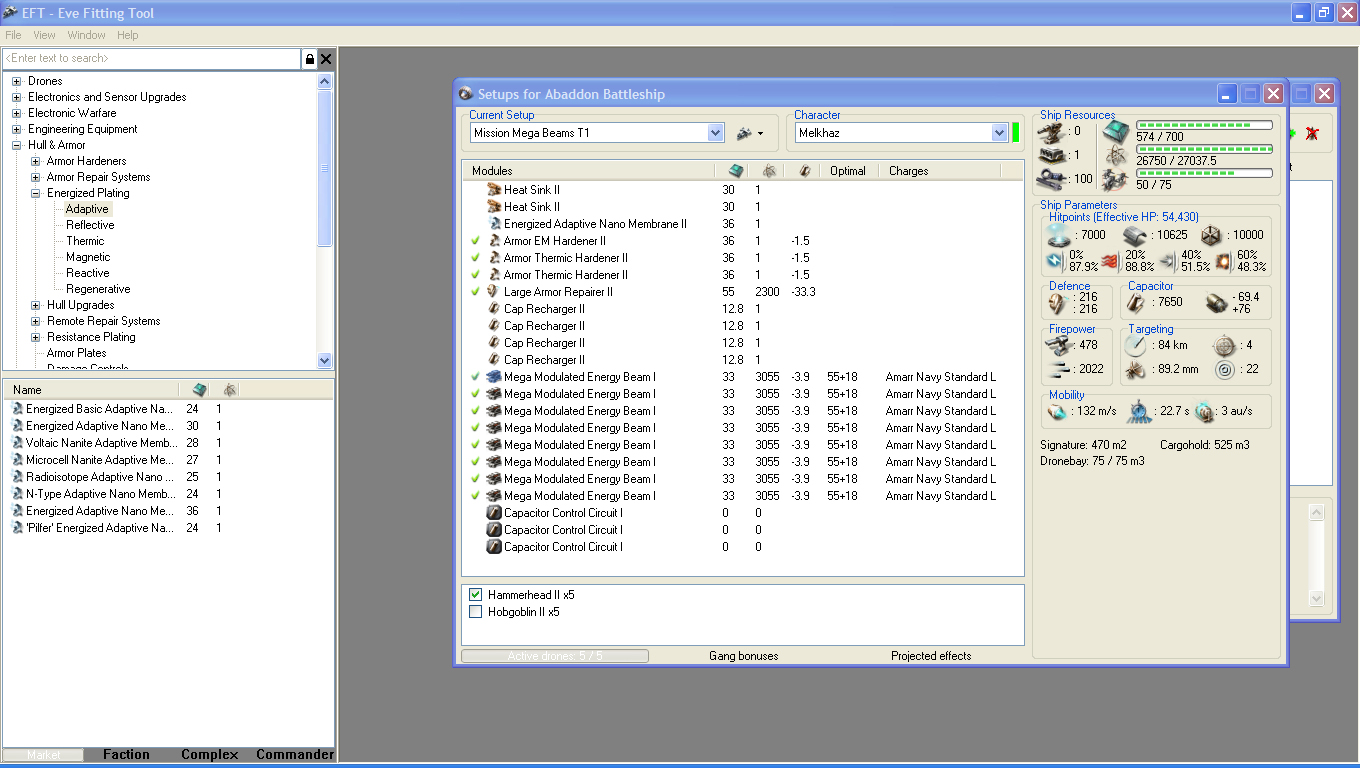Toggle the lock icon beside the search field
This screenshot has width=1360, height=768.
310,59
